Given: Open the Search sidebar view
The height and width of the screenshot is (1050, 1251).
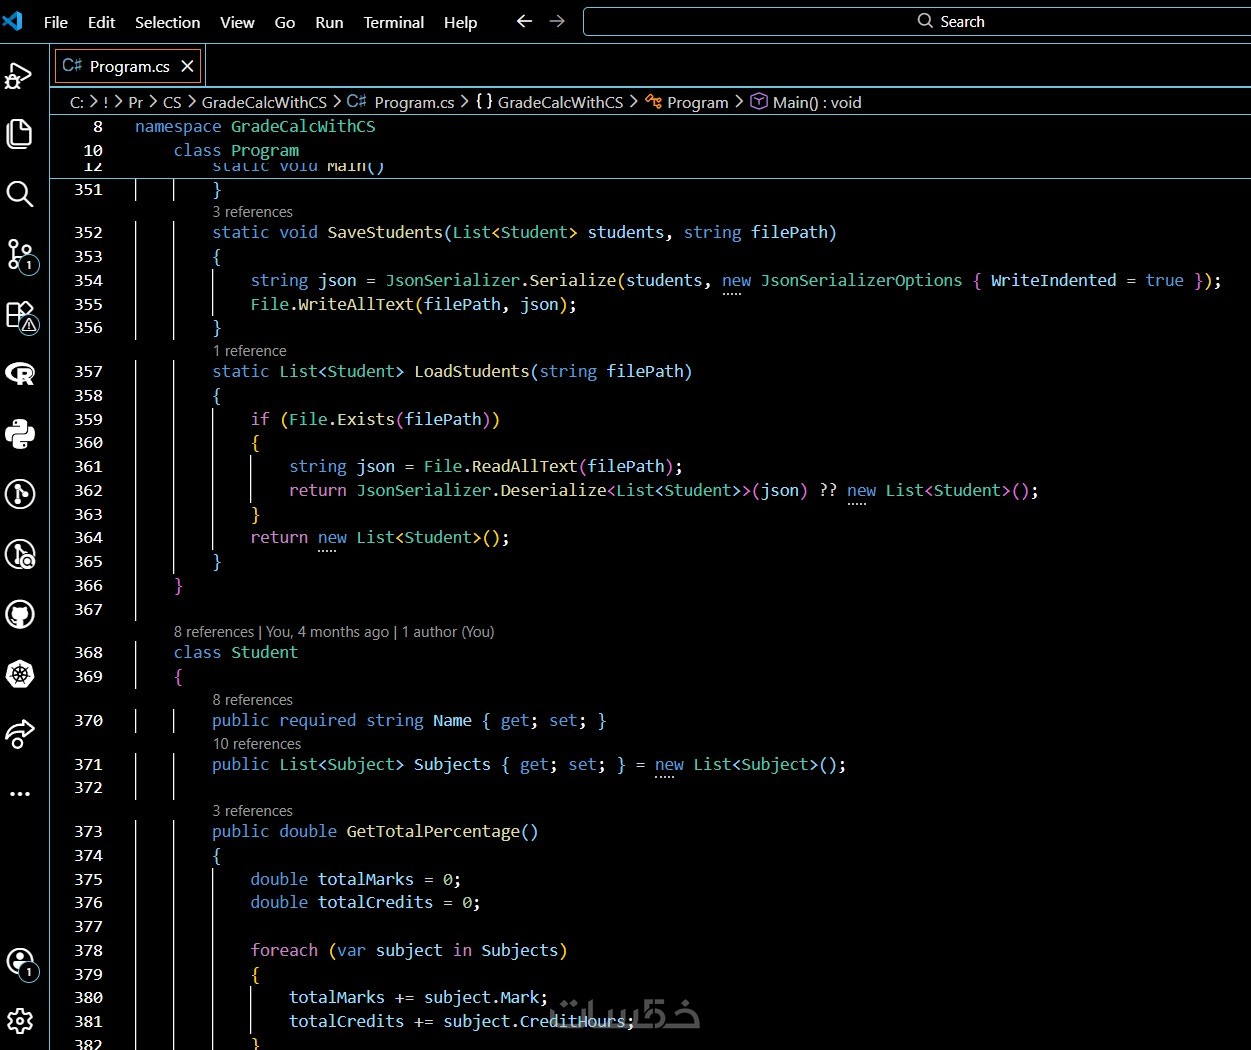Looking at the screenshot, I should click(x=20, y=194).
